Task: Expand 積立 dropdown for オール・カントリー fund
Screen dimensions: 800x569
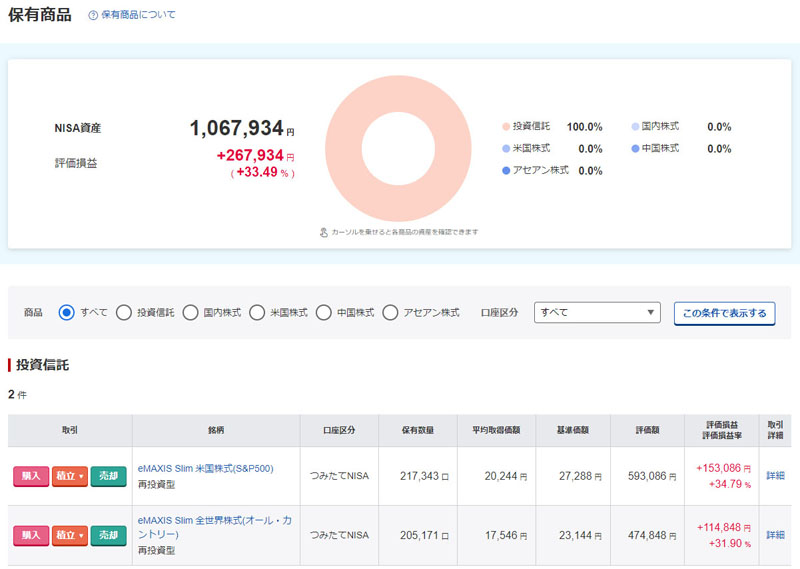Action: point(70,536)
